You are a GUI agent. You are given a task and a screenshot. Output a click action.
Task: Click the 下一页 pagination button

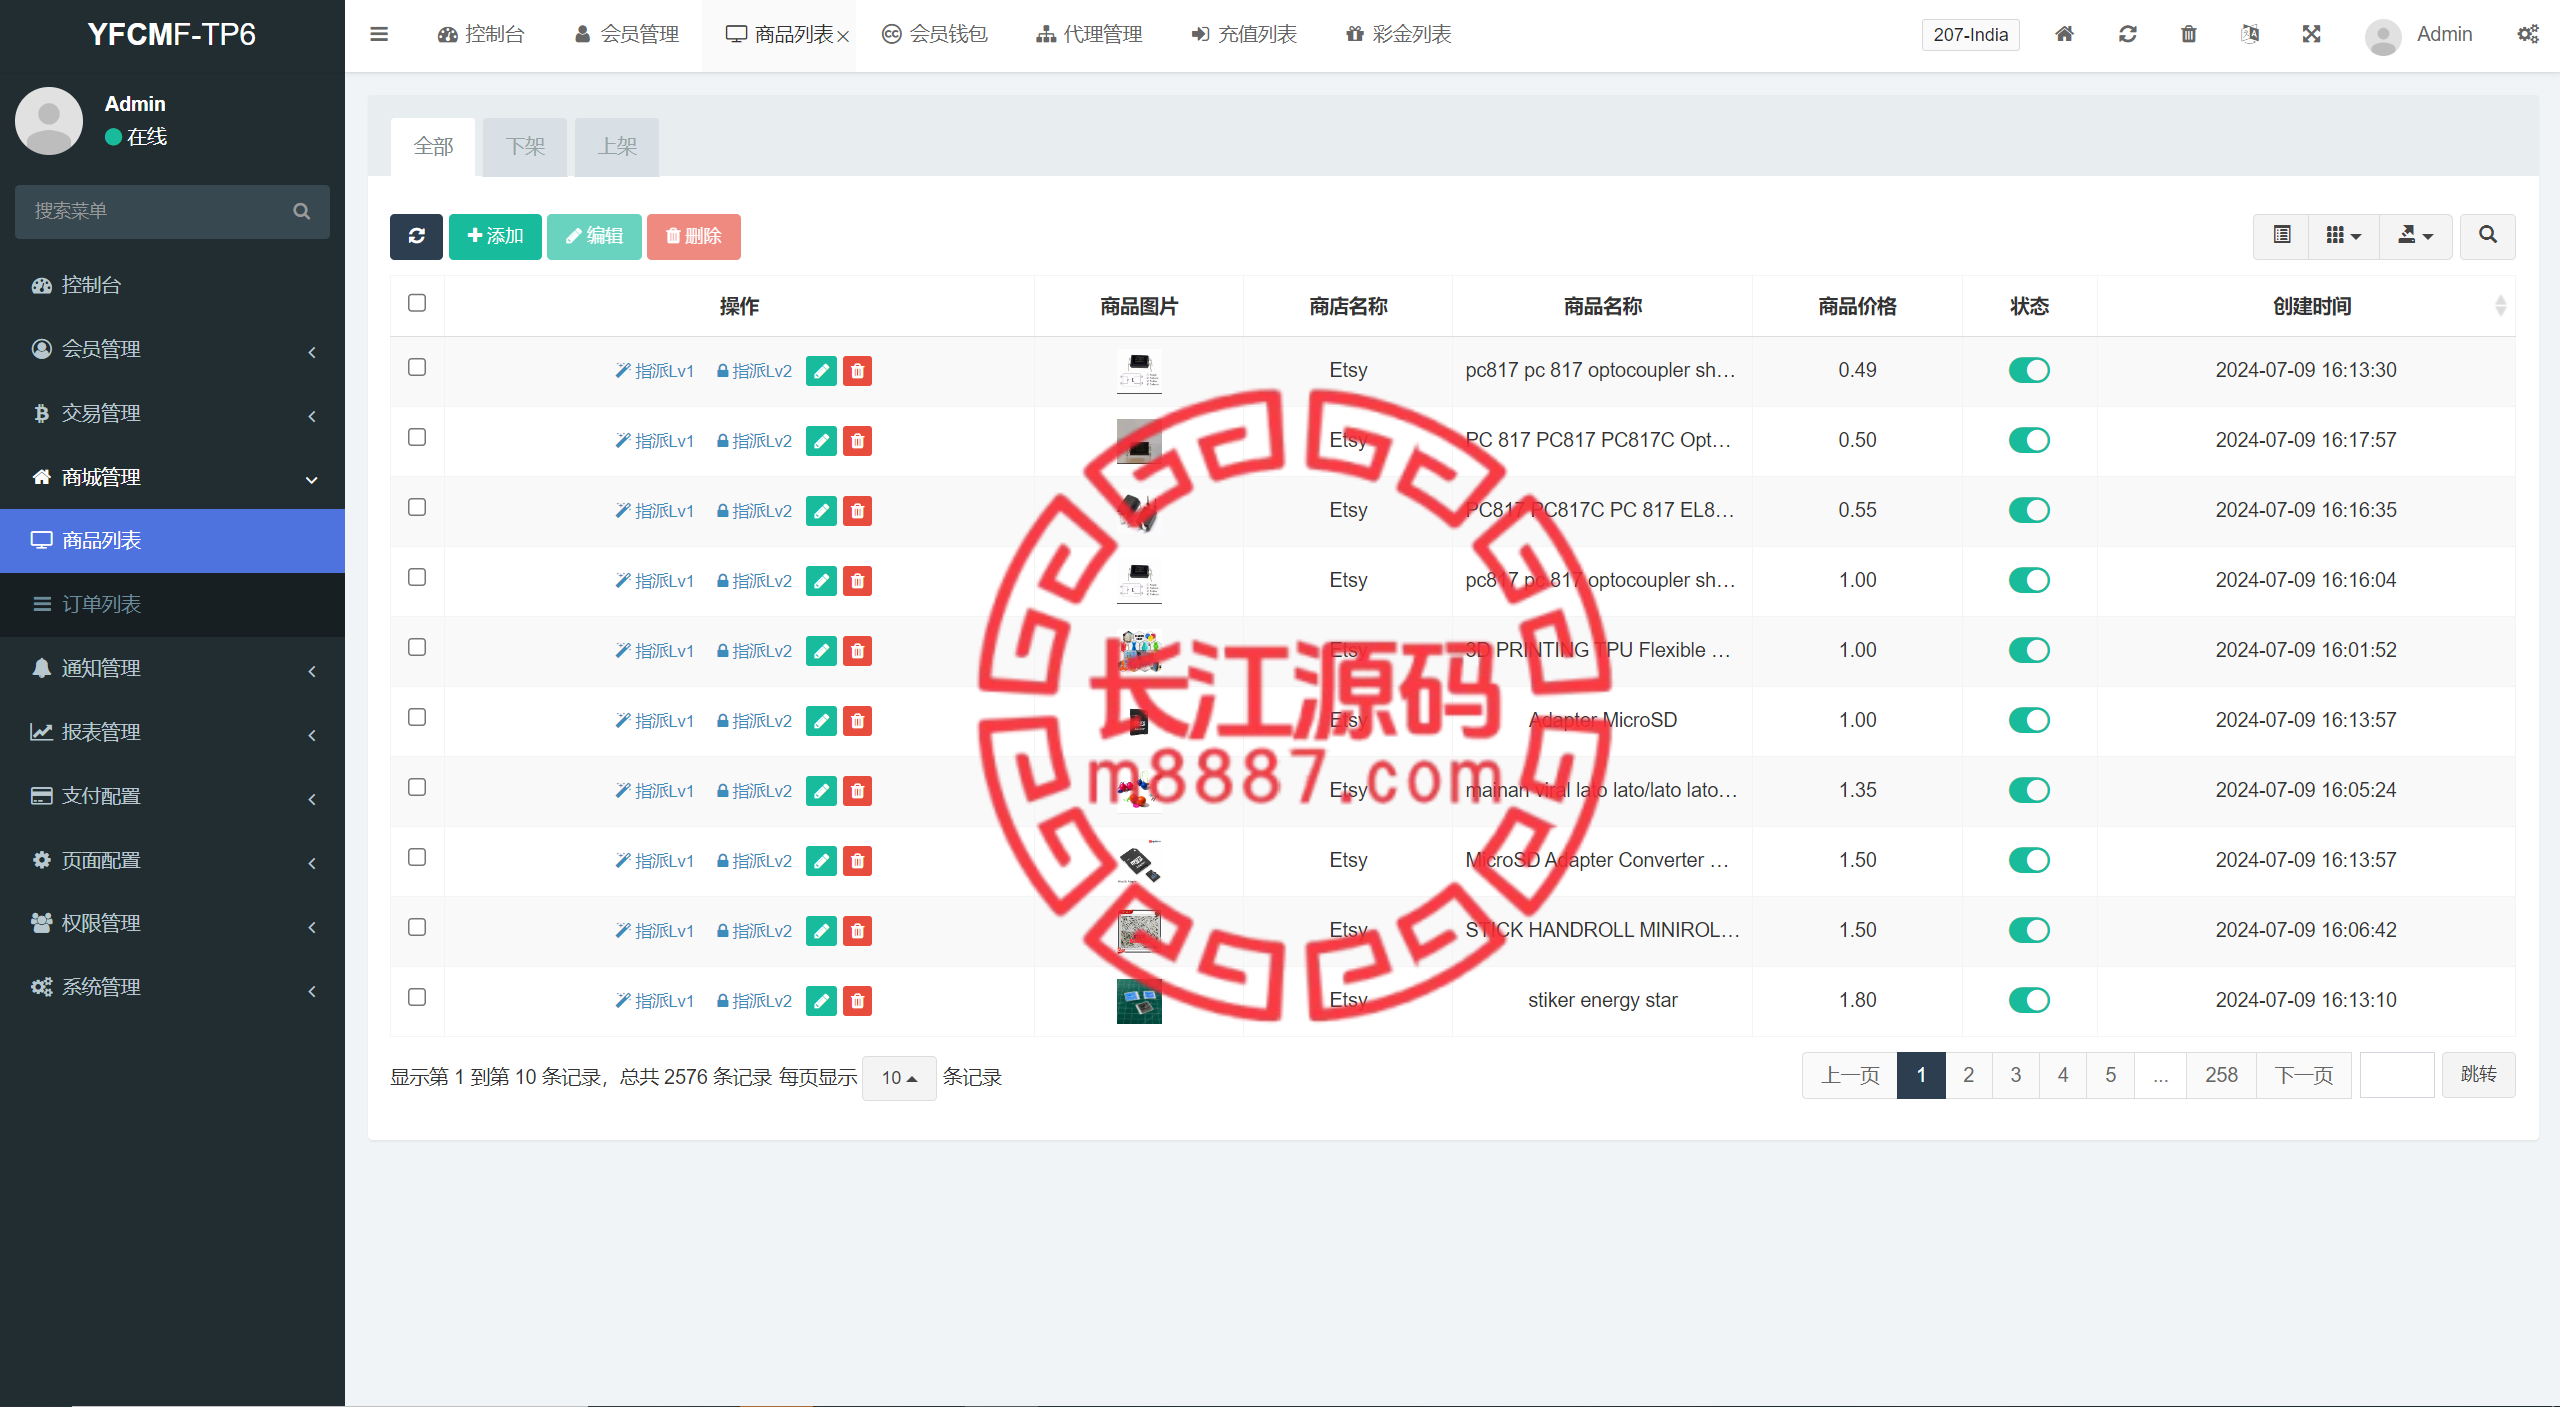2304,1075
